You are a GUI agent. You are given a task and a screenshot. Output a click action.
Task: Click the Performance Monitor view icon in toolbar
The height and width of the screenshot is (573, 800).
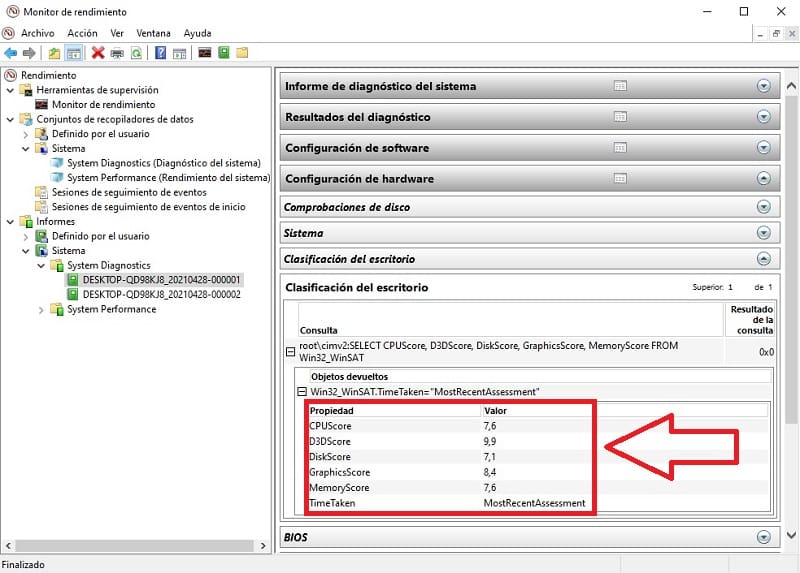tap(205, 53)
